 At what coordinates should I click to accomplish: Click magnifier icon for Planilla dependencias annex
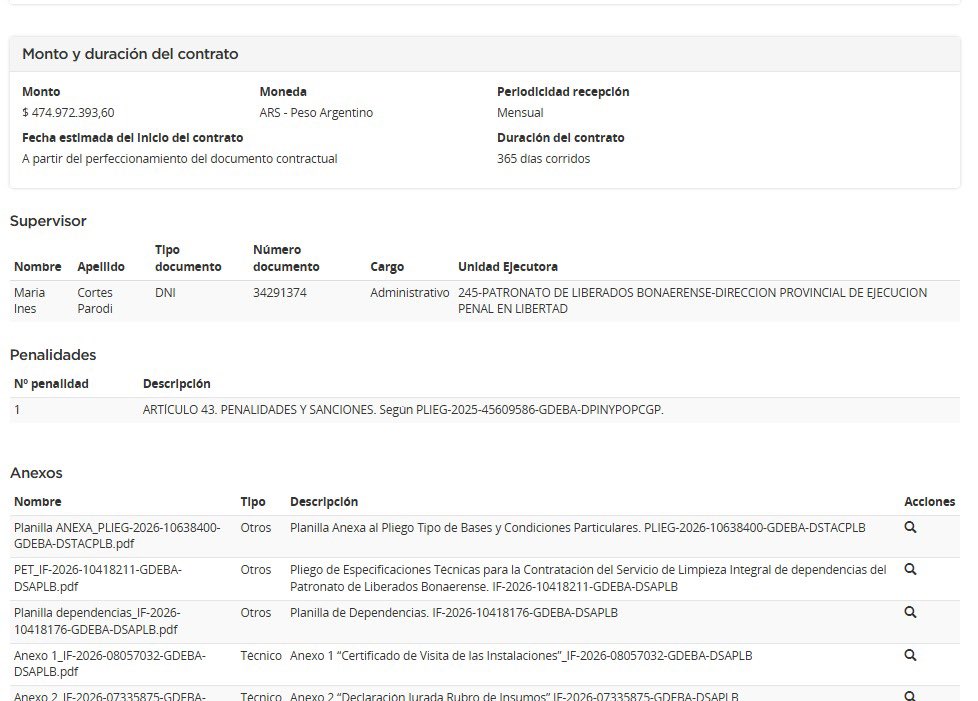(910, 612)
